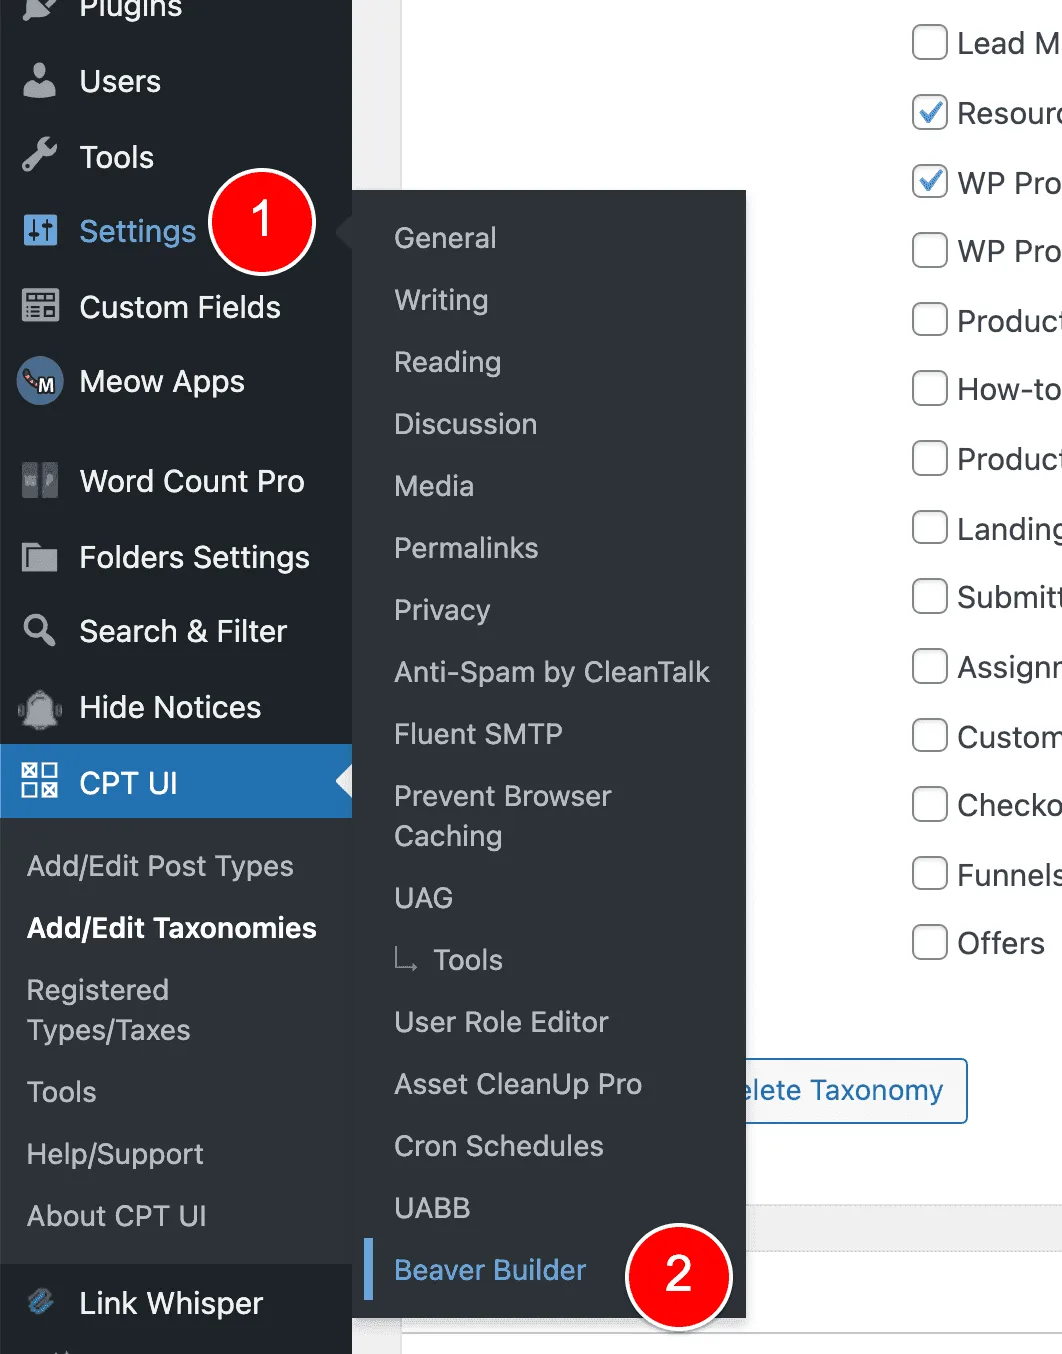Click the Word Count Pro icon

tap(40, 481)
